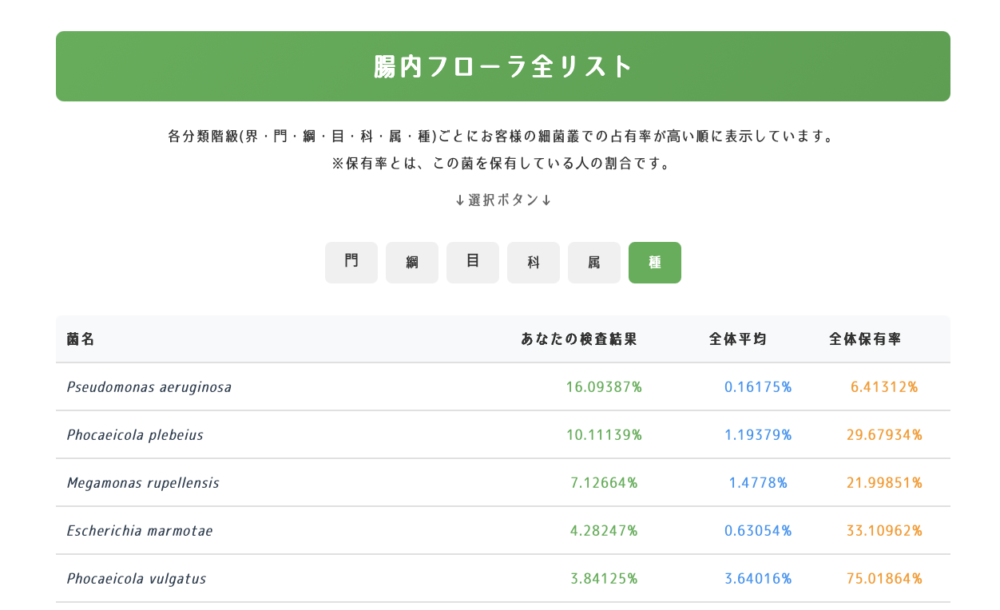The width and height of the screenshot is (1000, 610).
Task: Click the 6.41312% prevalence value
Action: tap(884, 387)
